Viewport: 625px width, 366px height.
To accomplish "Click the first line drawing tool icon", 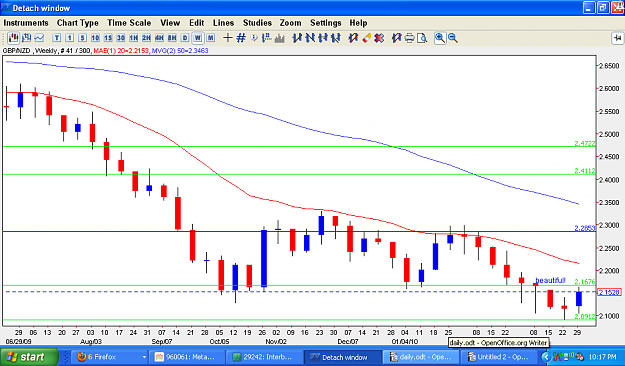I will point(297,38).
